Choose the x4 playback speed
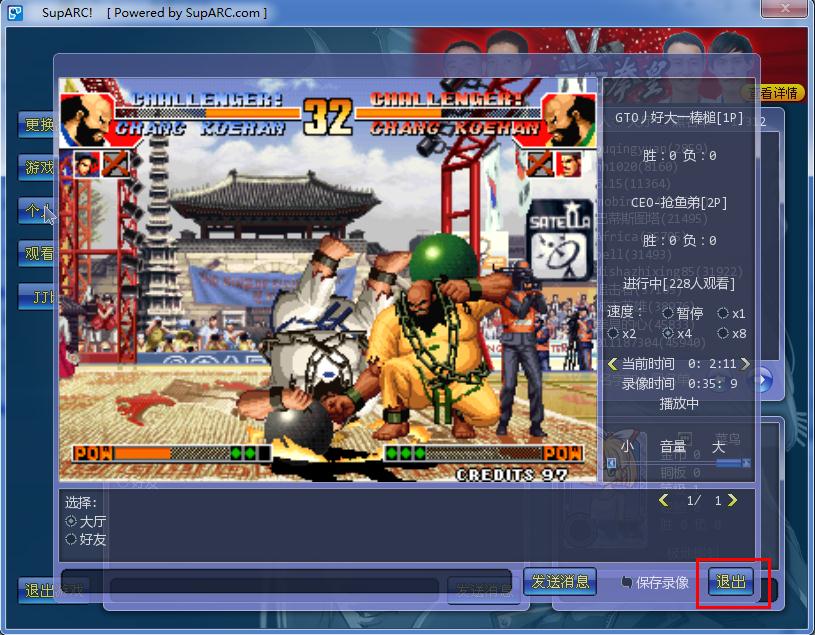The image size is (815, 635). [668, 333]
